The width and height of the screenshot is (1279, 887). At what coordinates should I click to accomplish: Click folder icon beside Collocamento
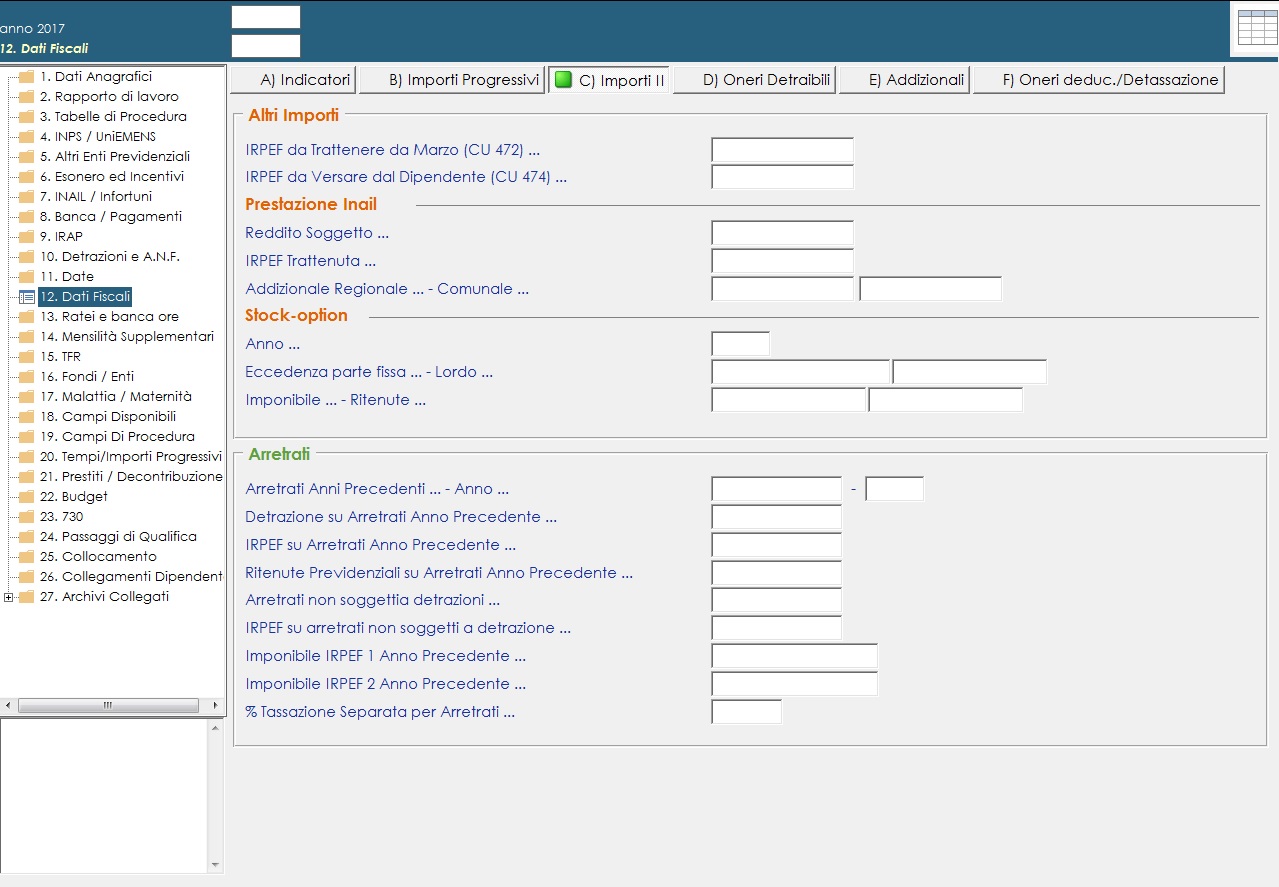26,557
